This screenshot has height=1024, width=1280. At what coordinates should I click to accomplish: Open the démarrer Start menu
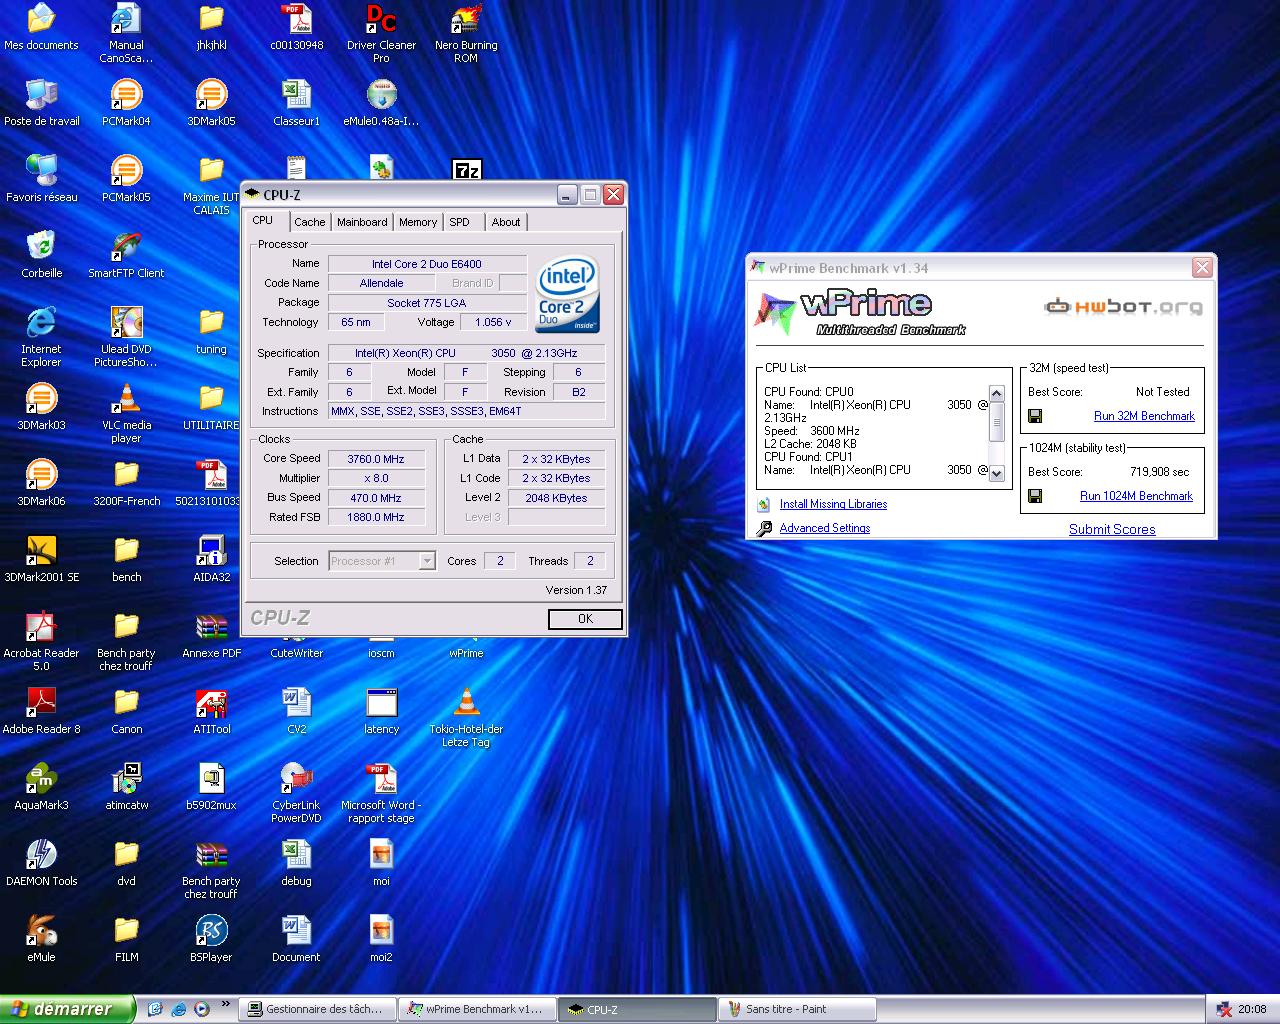[x=67, y=1009]
